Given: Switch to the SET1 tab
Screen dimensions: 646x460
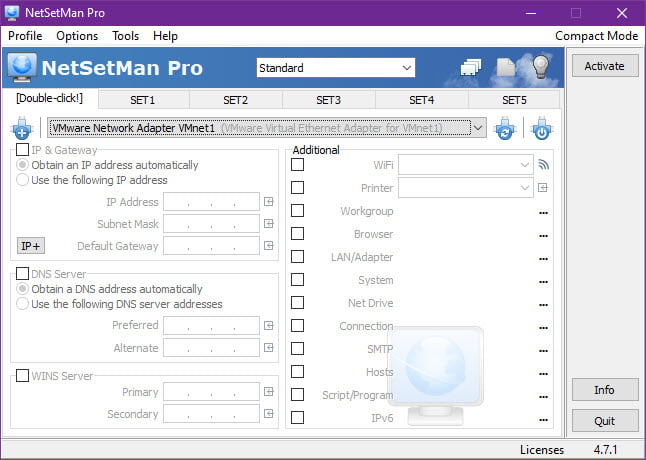Looking at the screenshot, I should pos(143,100).
